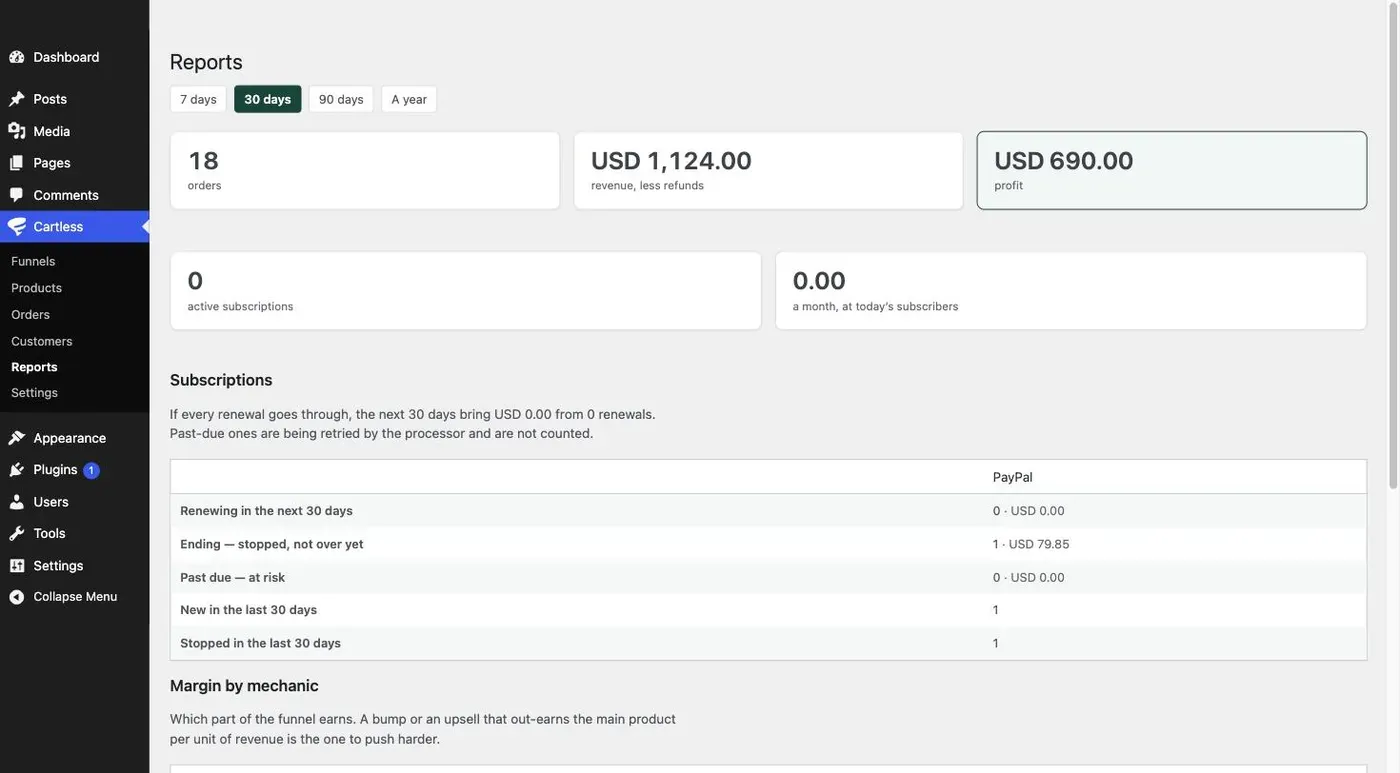Click the Cartless plugin icon
Screen dimensions: 1400x773
pos(17,227)
